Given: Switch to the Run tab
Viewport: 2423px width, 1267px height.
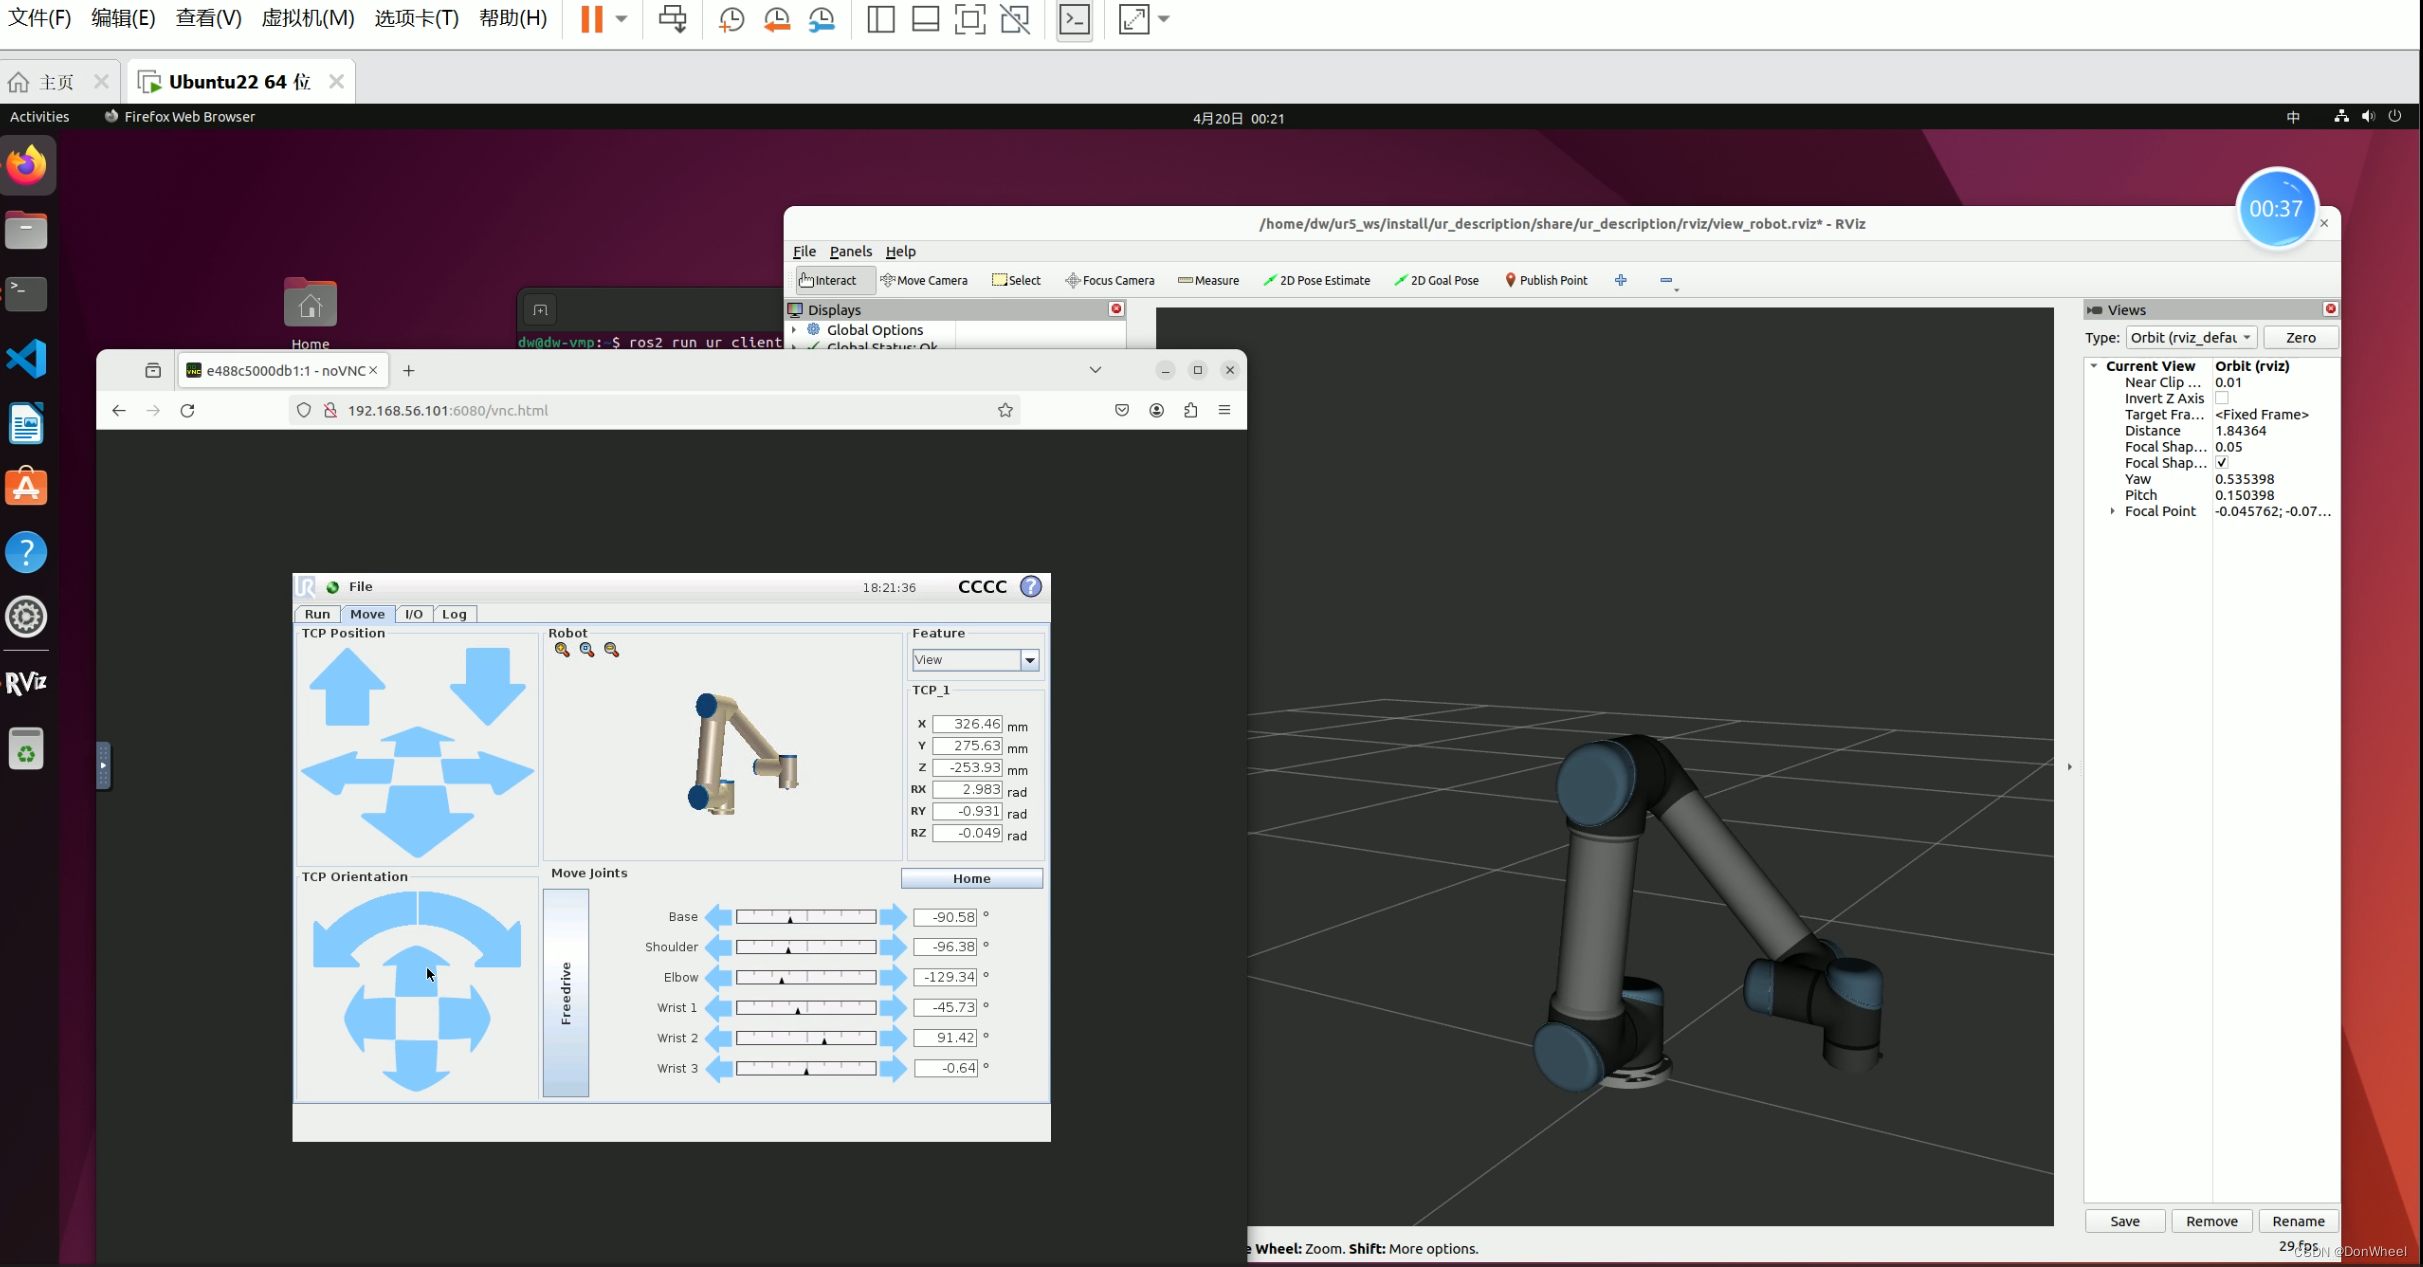Looking at the screenshot, I should [317, 614].
